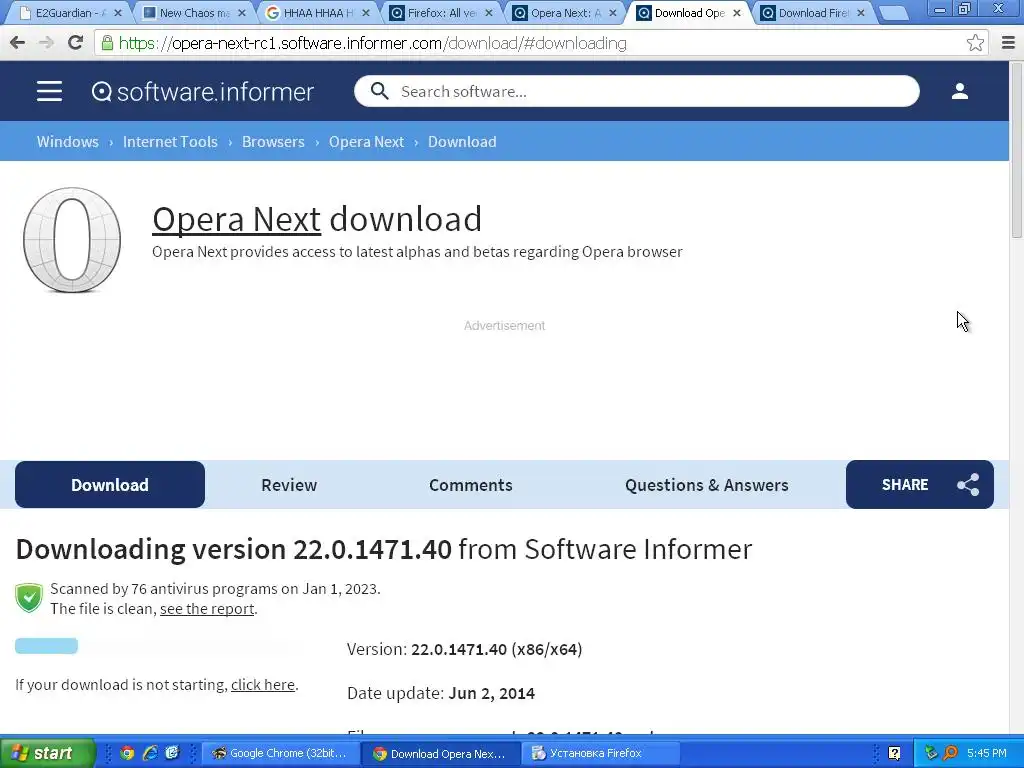This screenshot has height=768, width=1024.
Task: Reload the page with the refresh icon
Action: 75,43
